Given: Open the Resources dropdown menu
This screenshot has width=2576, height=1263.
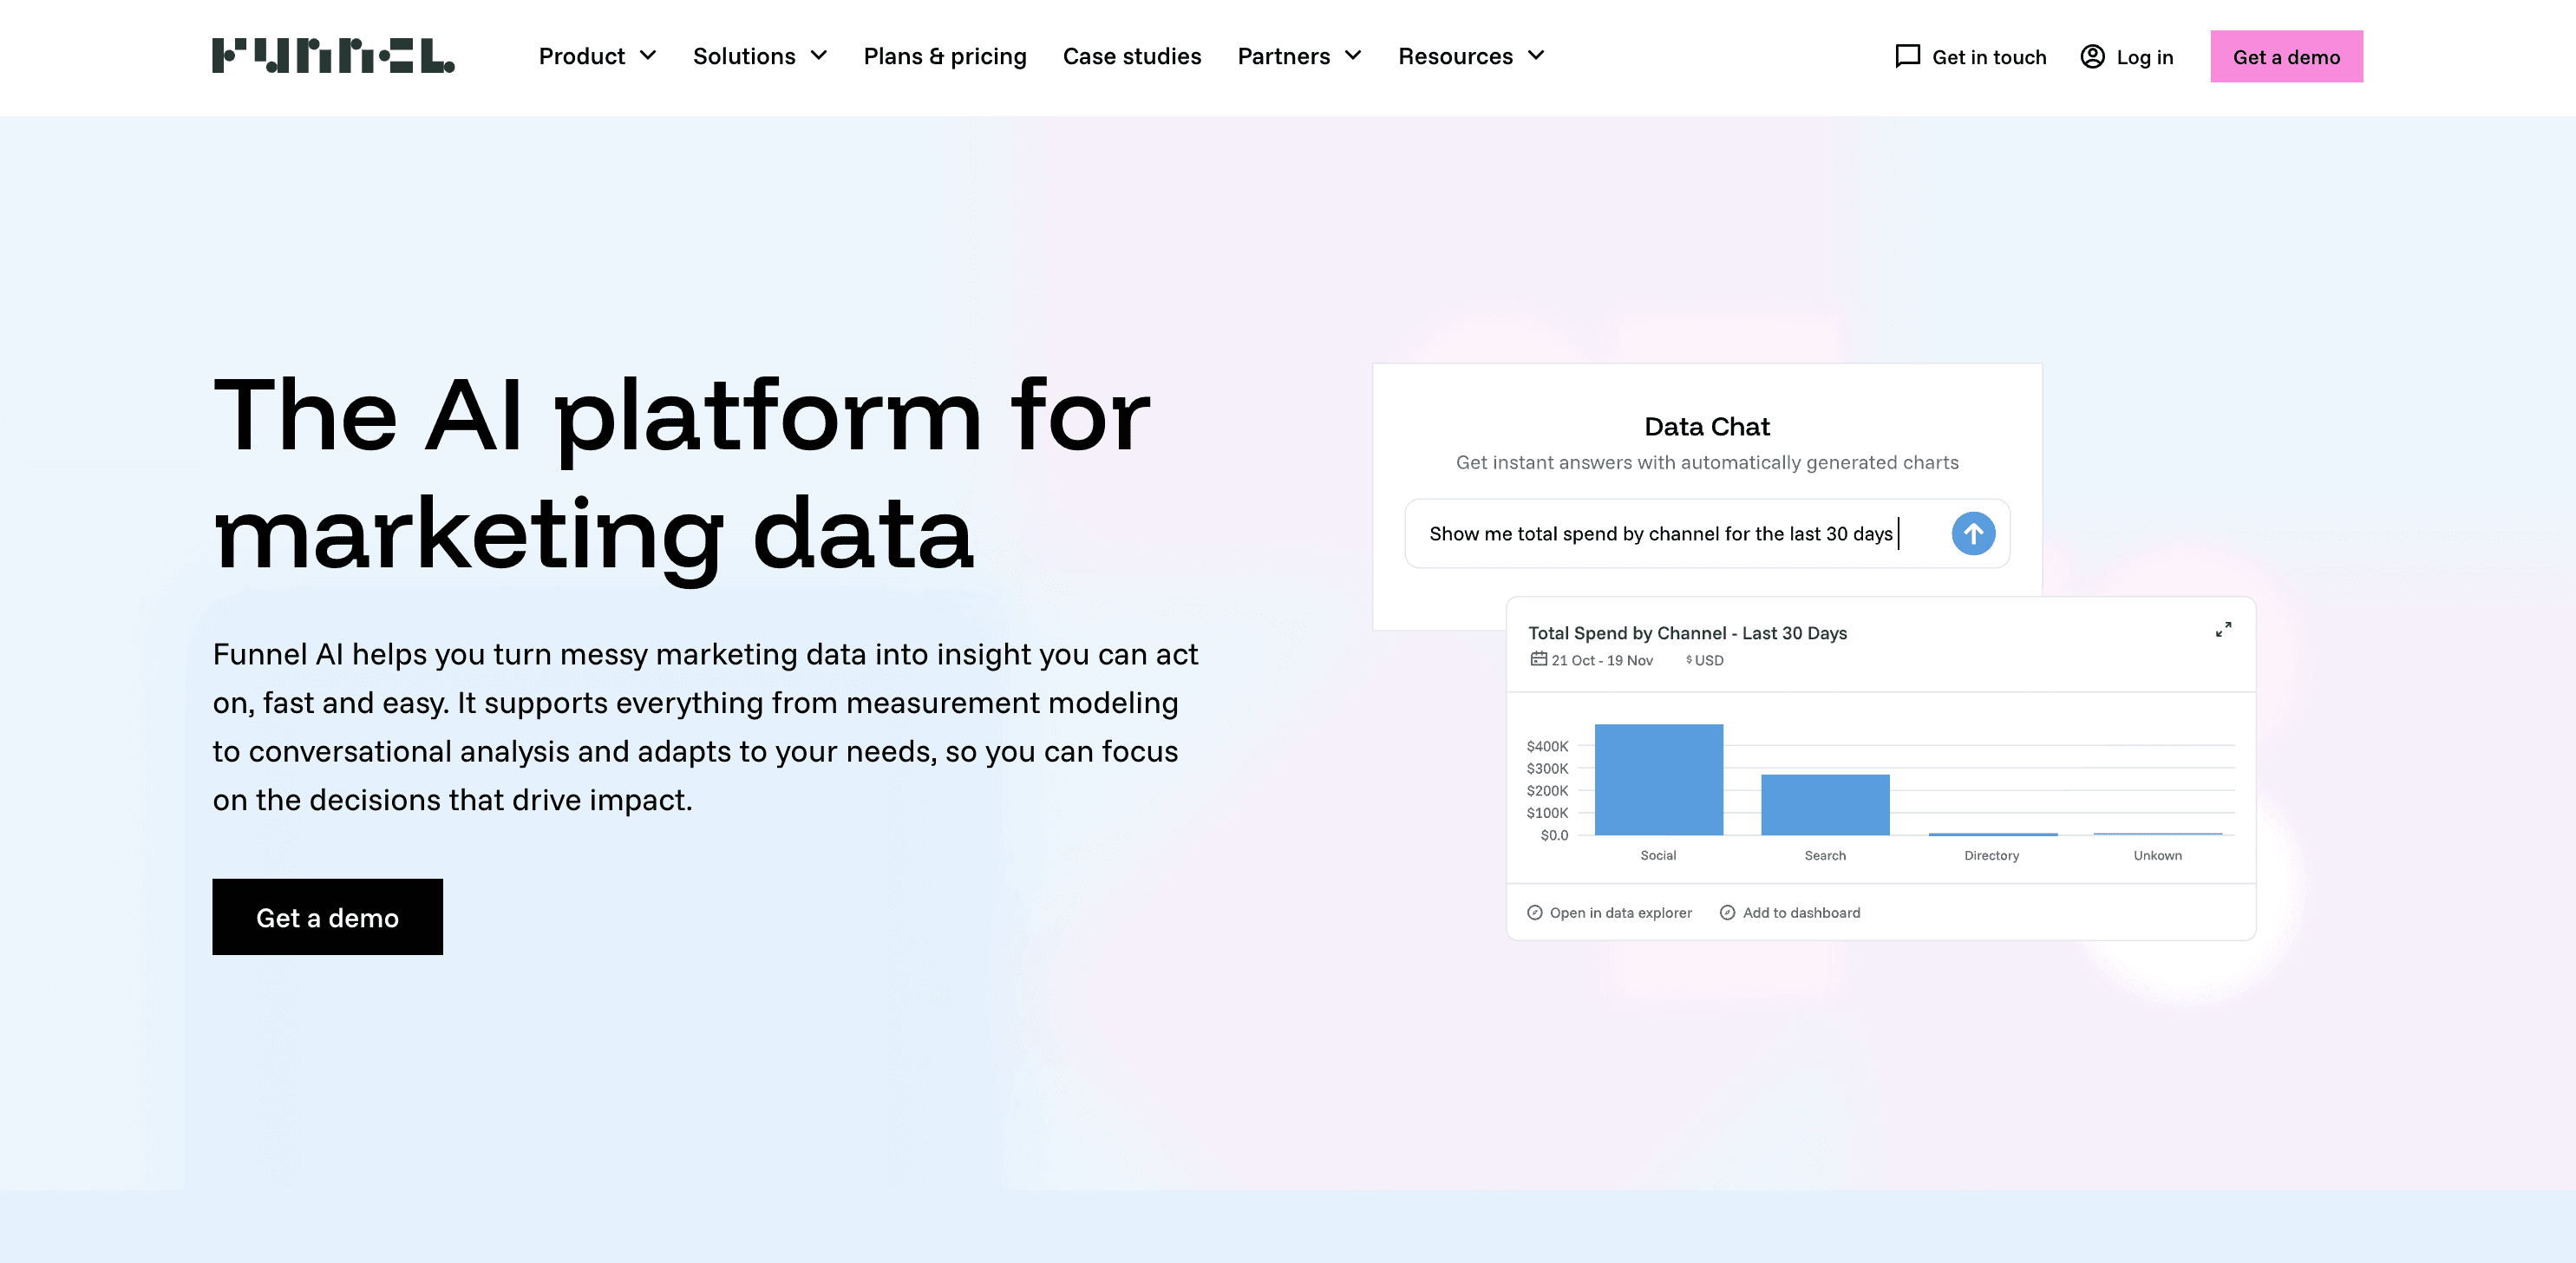Looking at the screenshot, I should [x=1470, y=56].
